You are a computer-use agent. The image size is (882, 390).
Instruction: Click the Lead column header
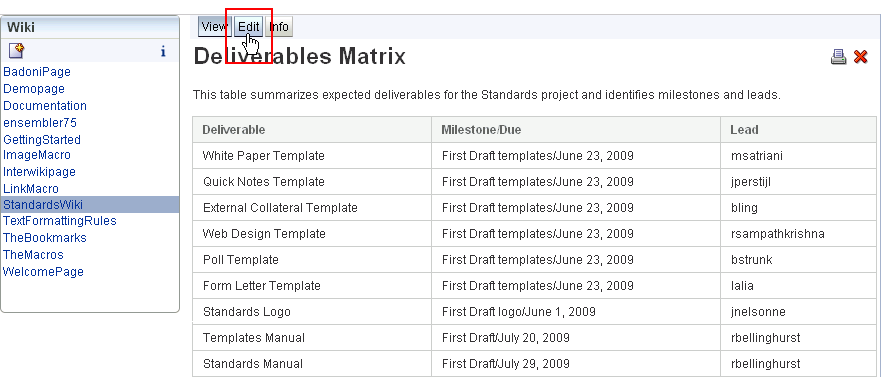(x=799, y=129)
